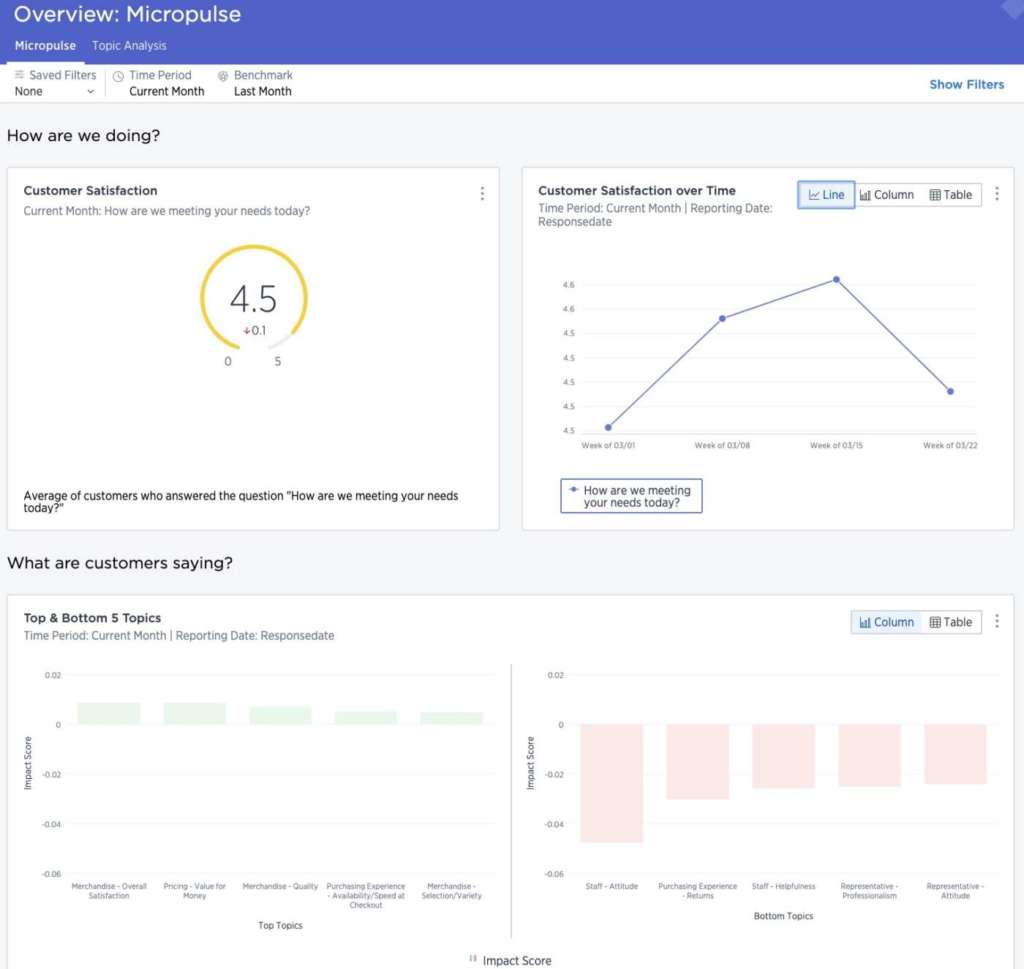This screenshot has width=1024, height=969.
Task: Click the Impact Score legend icon
Action: [473, 959]
